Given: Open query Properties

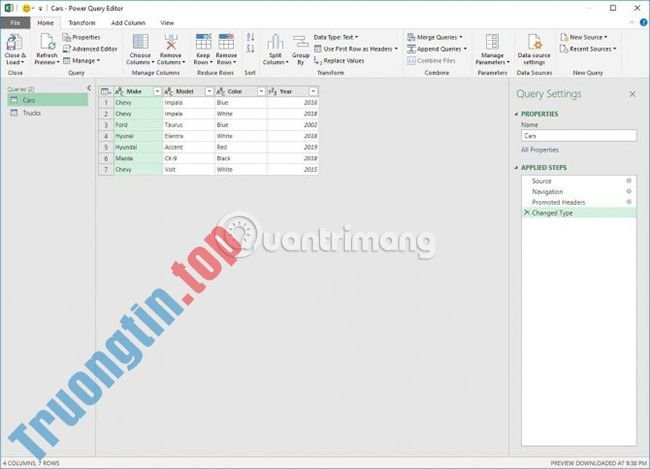Looking at the screenshot, I should [x=81, y=37].
